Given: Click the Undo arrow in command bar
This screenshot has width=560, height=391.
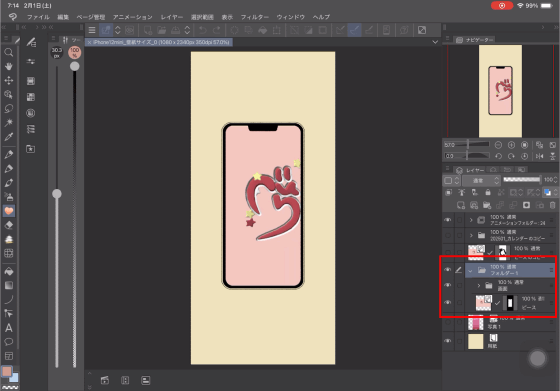Looking at the screenshot, I should pos(202,30).
